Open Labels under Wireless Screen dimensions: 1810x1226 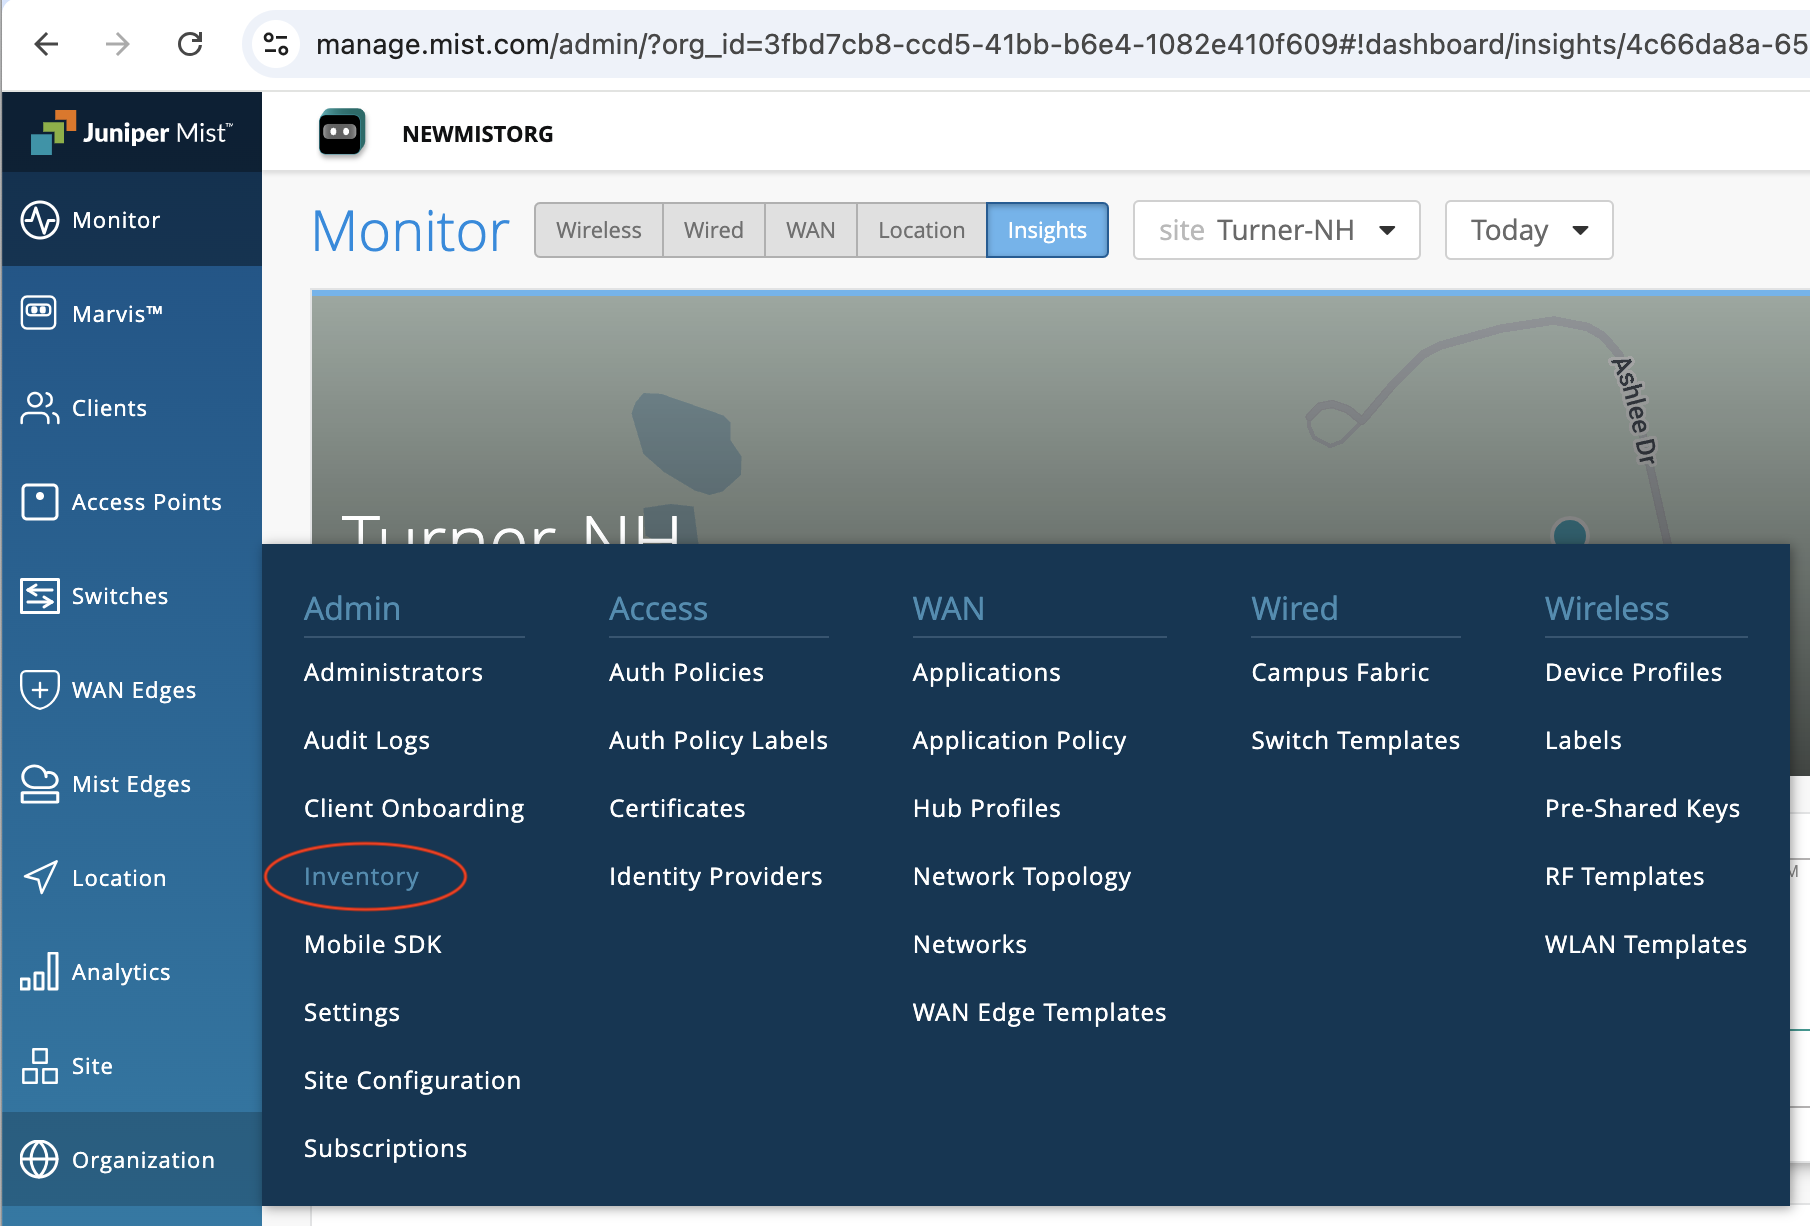click(x=1584, y=740)
